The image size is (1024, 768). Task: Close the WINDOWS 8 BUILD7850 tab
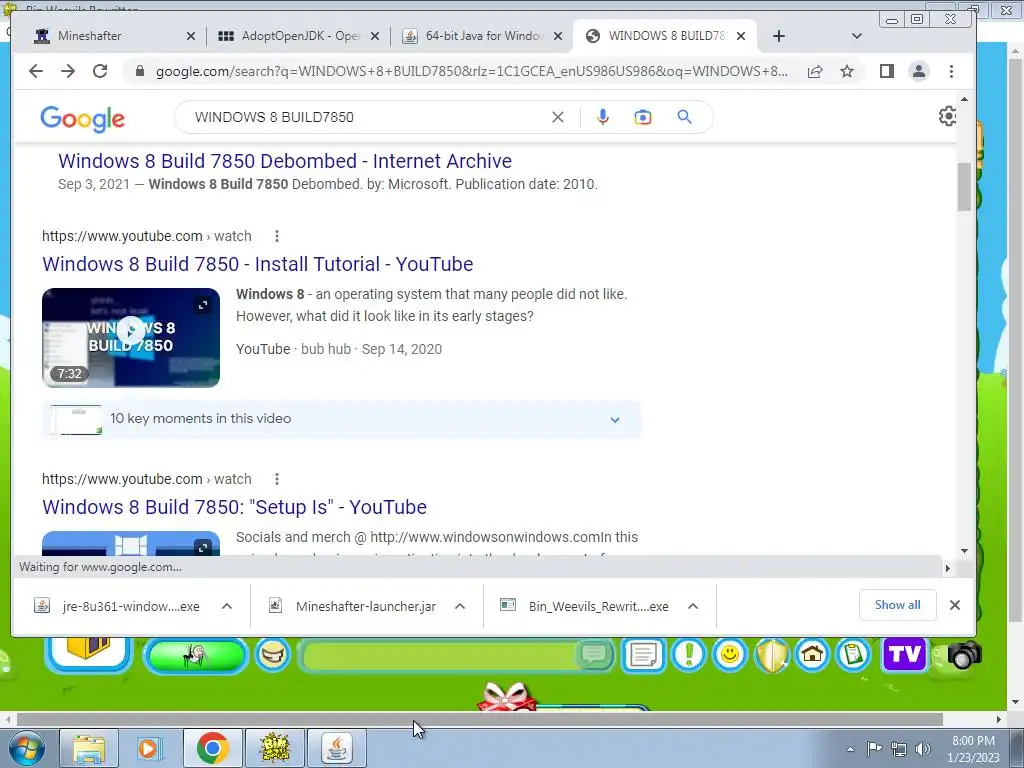(741, 36)
